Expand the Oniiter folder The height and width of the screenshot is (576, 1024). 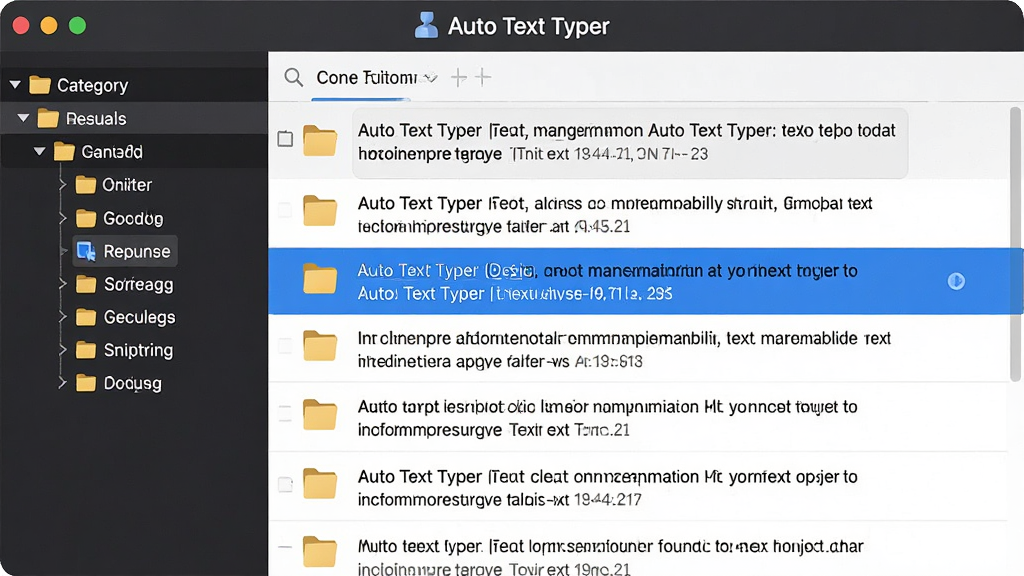[x=63, y=185]
